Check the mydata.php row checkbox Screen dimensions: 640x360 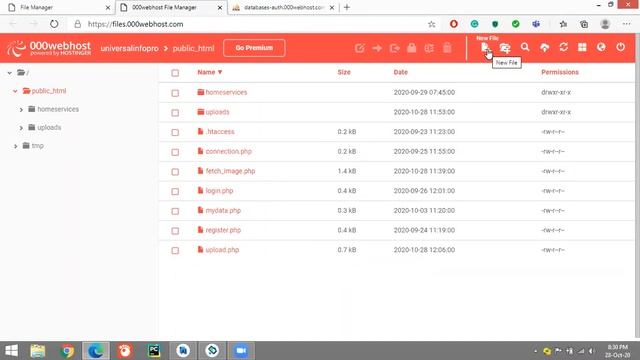click(x=175, y=211)
